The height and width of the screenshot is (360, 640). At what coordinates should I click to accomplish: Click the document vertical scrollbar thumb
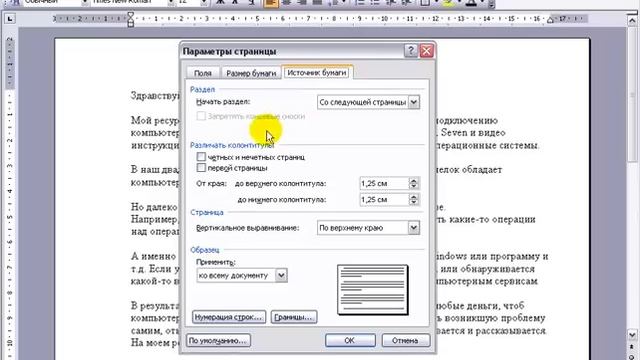tap(633, 95)
